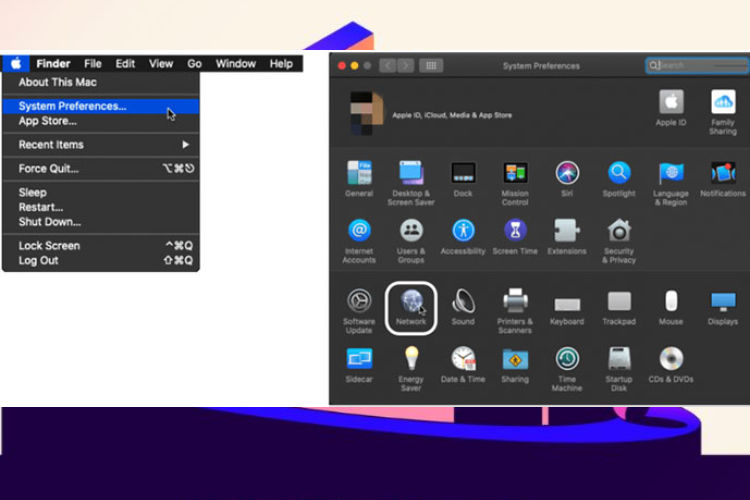Choose About This Mac
The image size is (750, 500).
[x=101, y=82]
